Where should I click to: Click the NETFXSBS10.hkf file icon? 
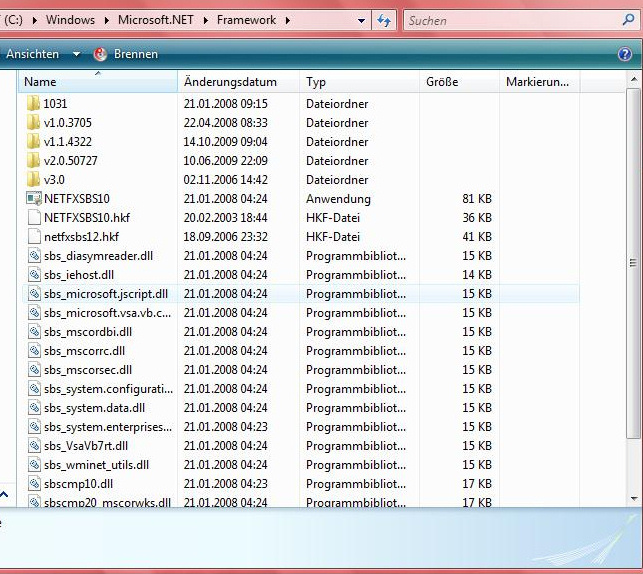click(34, 217)
